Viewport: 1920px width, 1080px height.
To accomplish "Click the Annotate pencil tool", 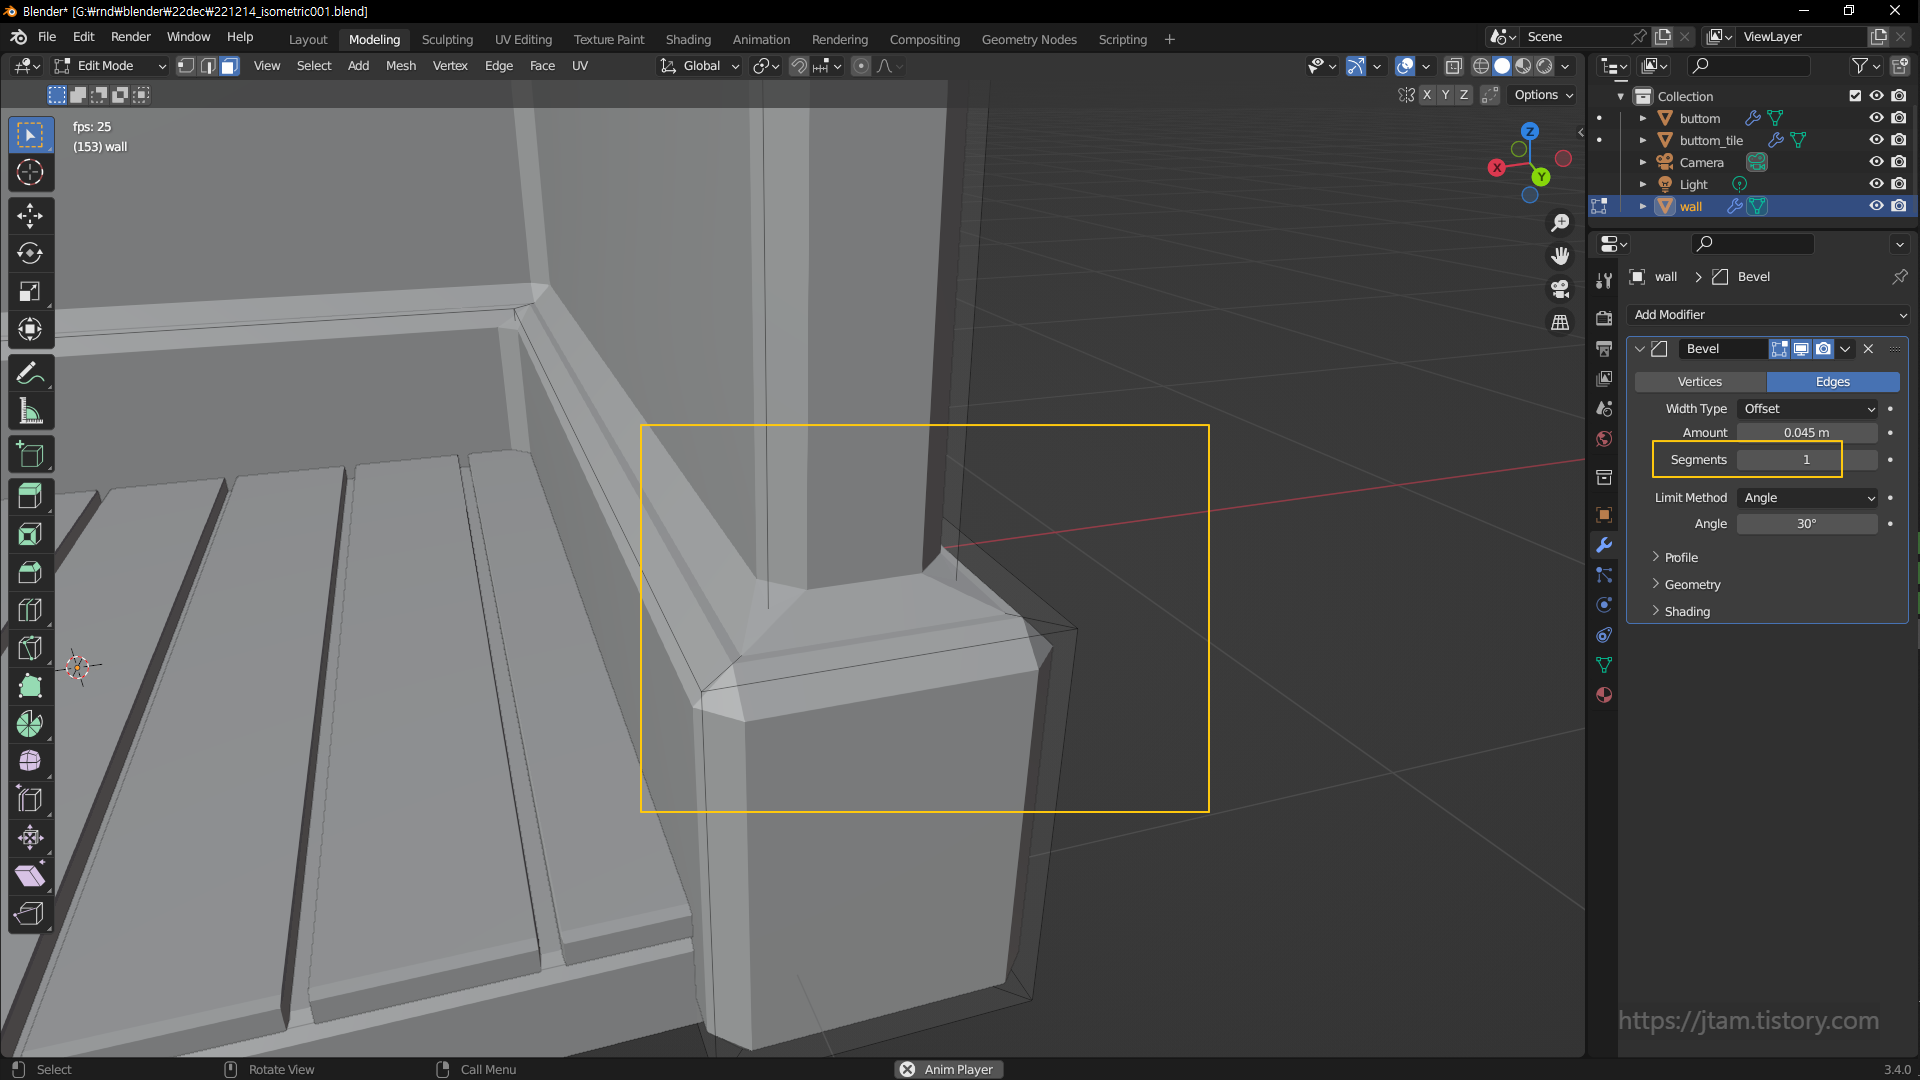I will tap(30, 373).
